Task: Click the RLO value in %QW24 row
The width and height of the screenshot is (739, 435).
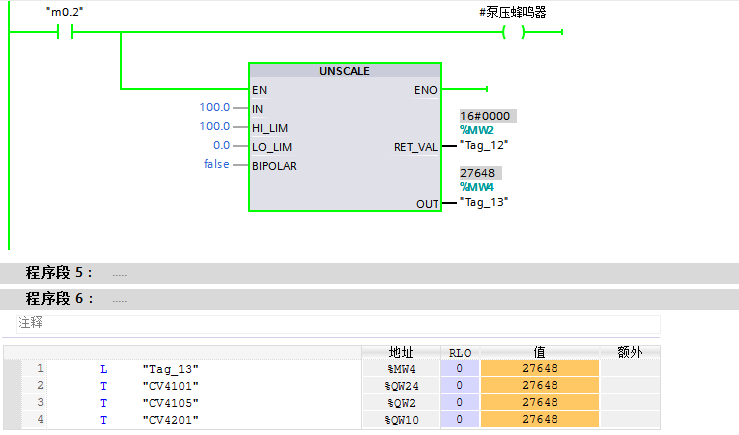Action: point(460,386)
